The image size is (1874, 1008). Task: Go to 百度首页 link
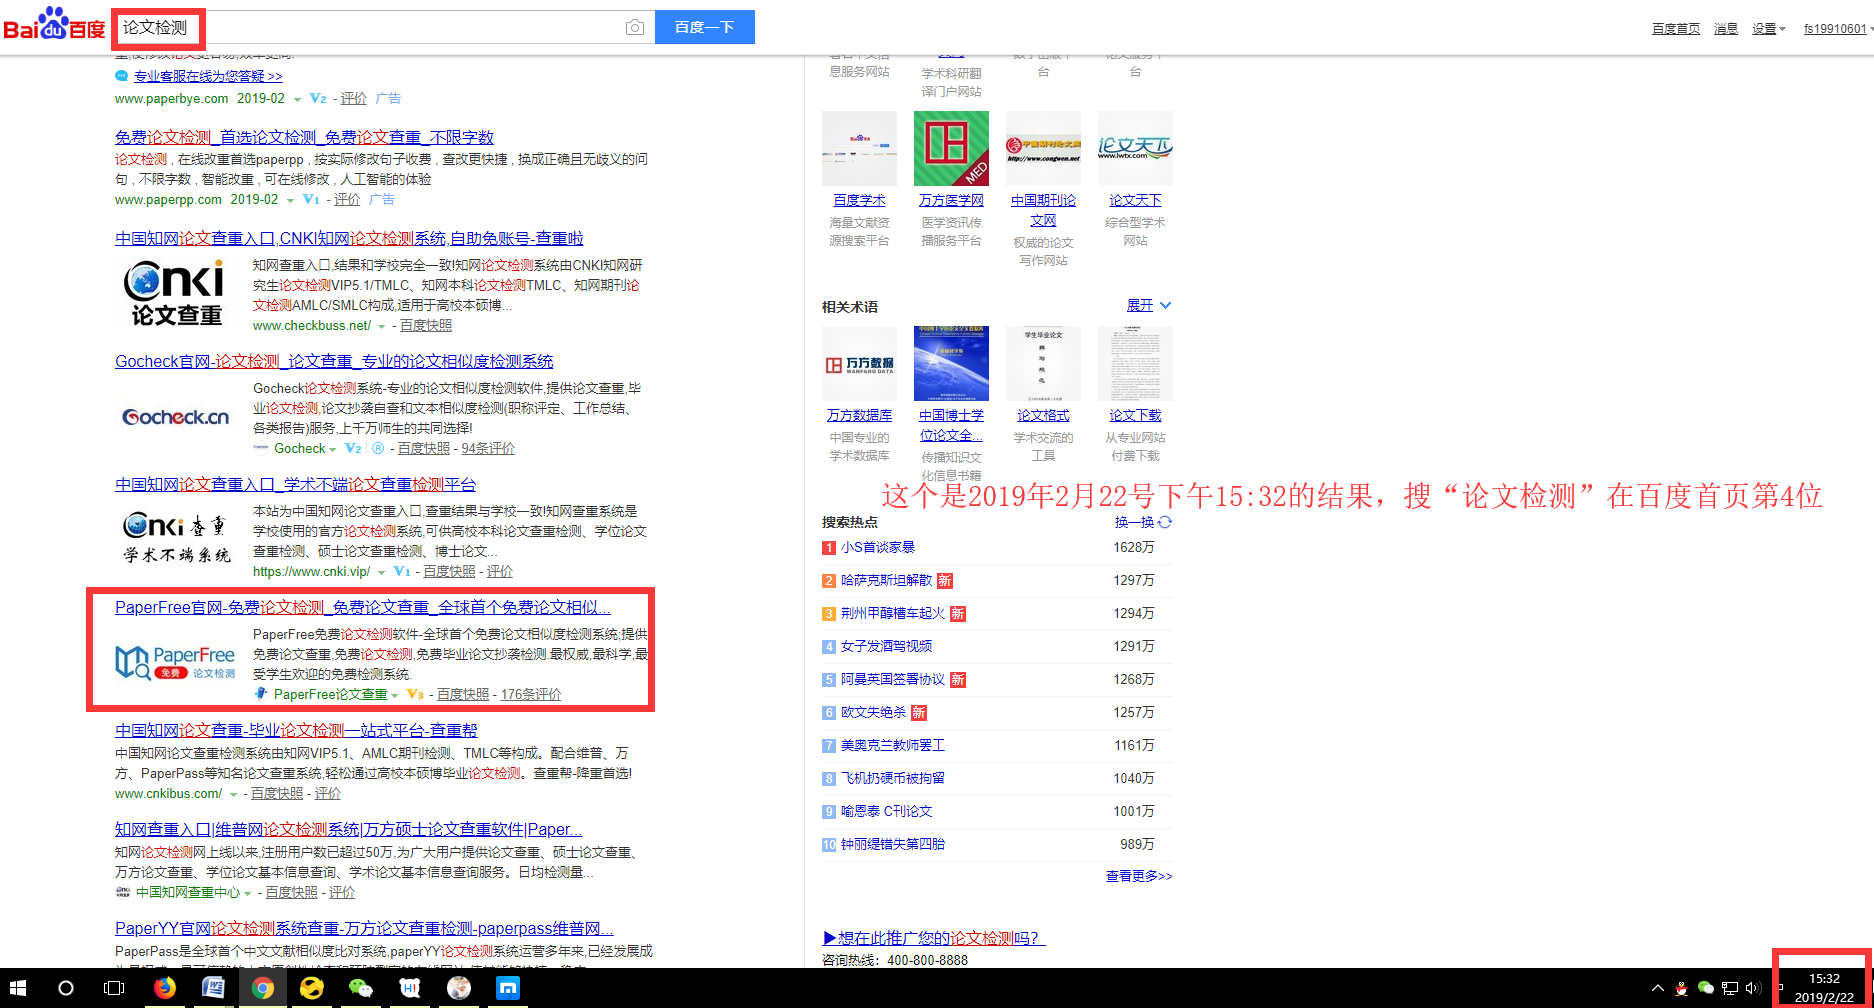pyautogui.click(x=1676, y=28)
